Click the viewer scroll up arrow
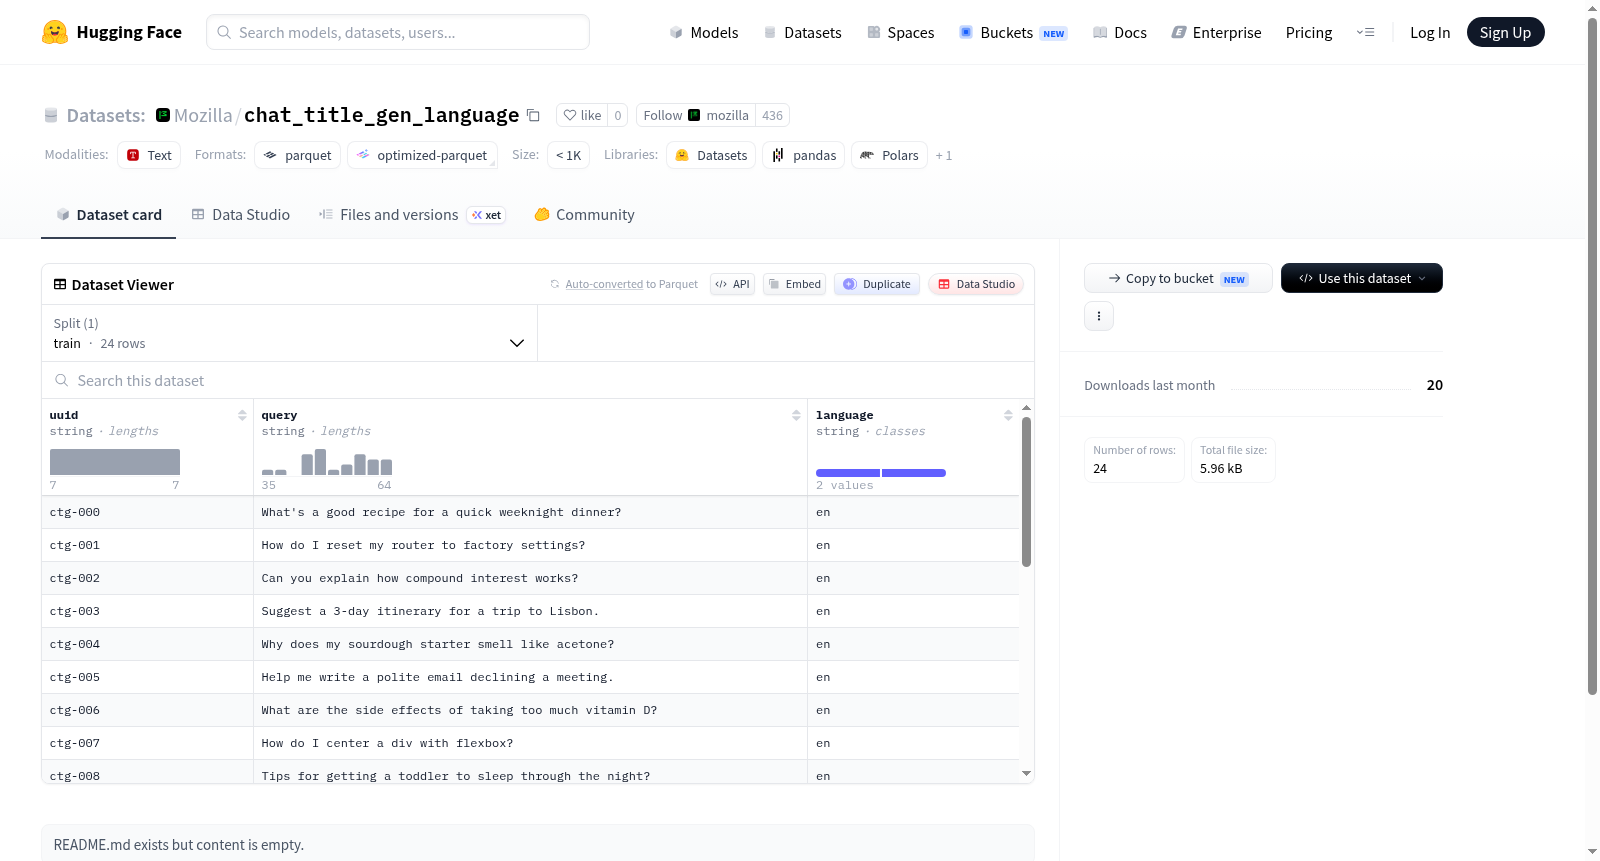The width and height of the screenshot is (1600, 861). pyautogui.click(x=1026, y=408)
